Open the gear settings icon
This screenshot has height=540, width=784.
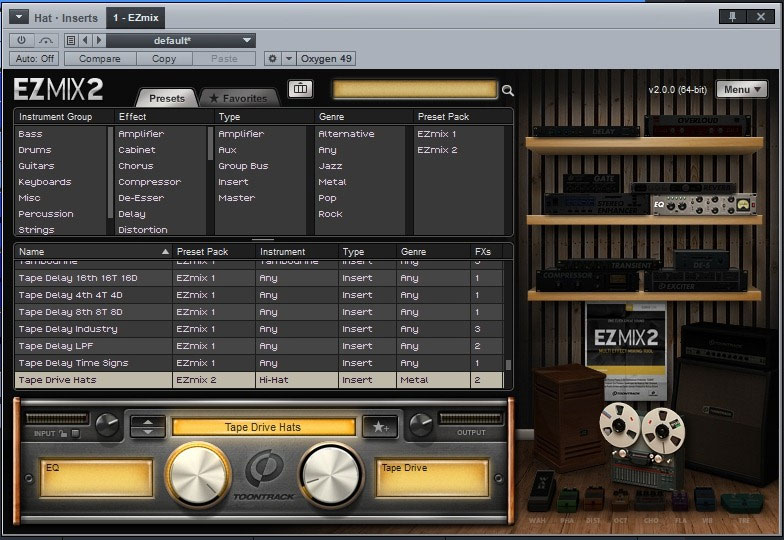tap(272, 58)
